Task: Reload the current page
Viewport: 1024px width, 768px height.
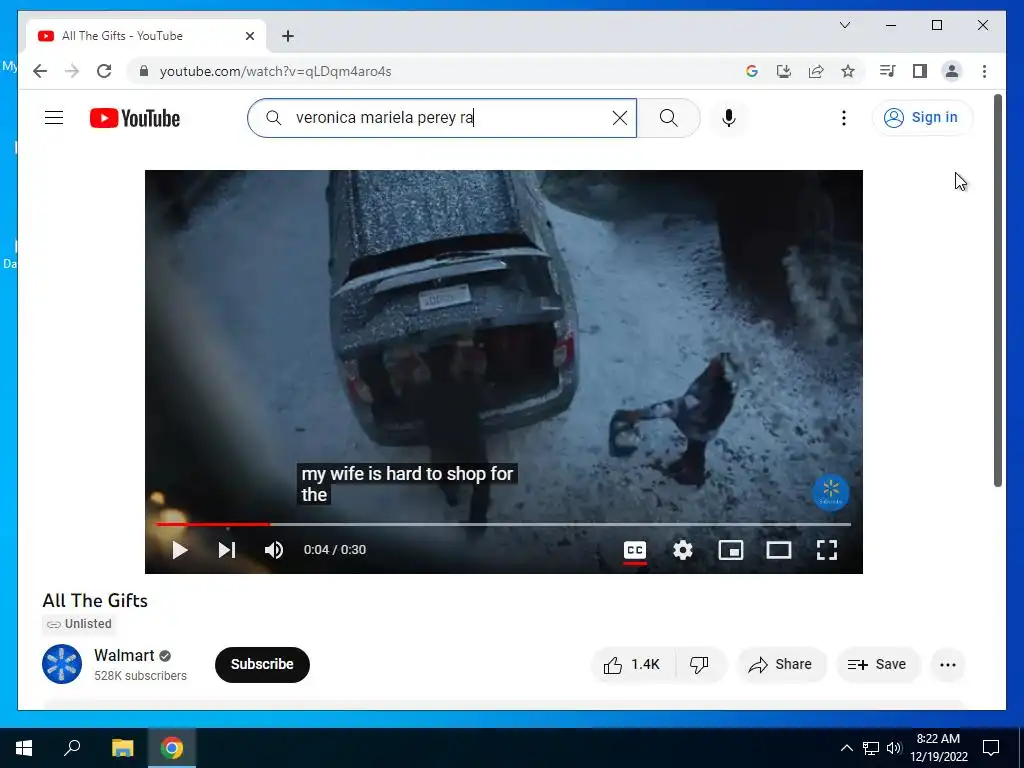Action: pos(104,71)
